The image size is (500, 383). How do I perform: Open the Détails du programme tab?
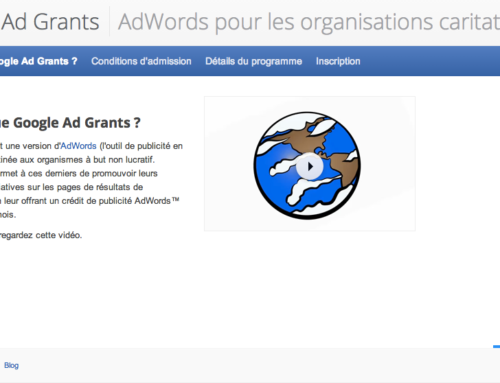pos(254,61)
